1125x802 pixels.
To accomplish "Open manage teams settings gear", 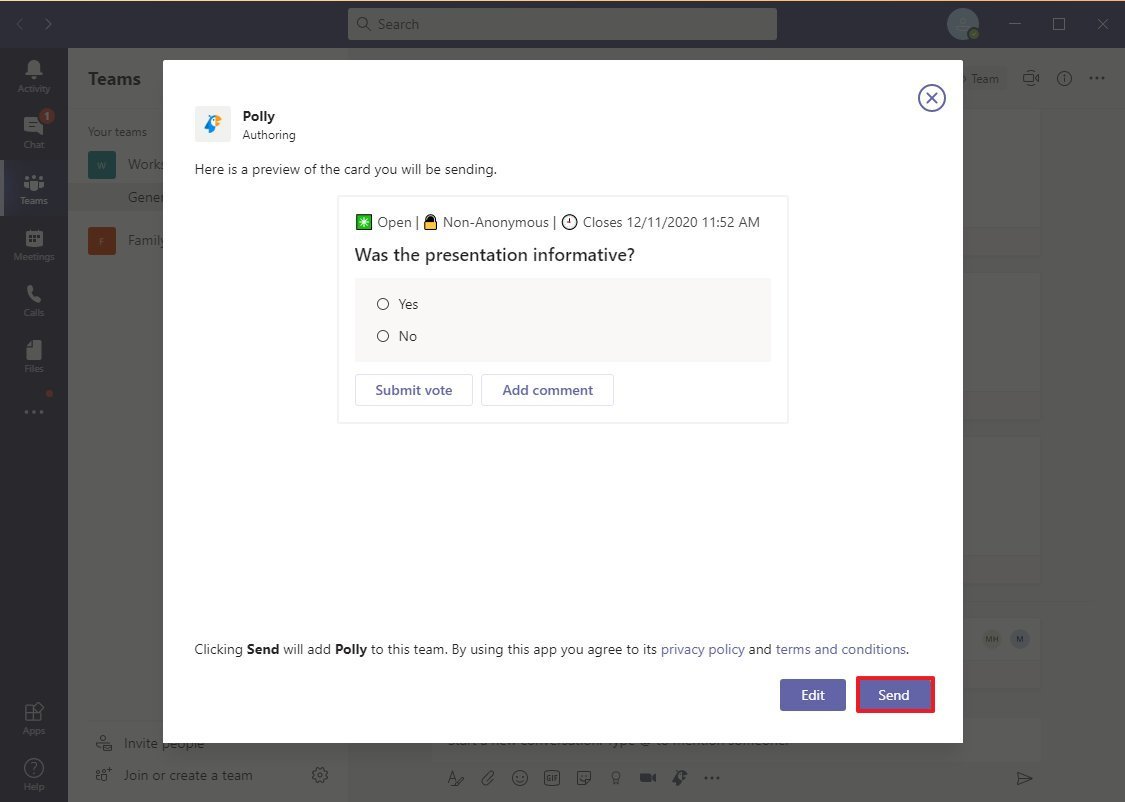I will 320,775.
